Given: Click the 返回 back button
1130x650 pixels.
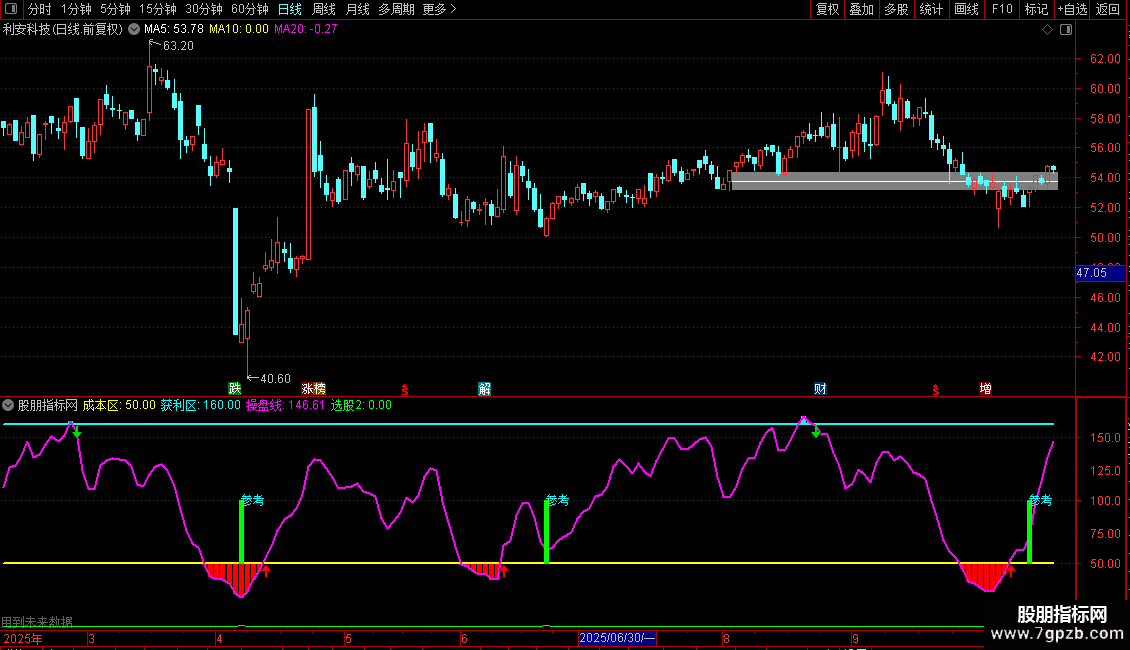Looking at the screenshot, I should point(1108,9).
